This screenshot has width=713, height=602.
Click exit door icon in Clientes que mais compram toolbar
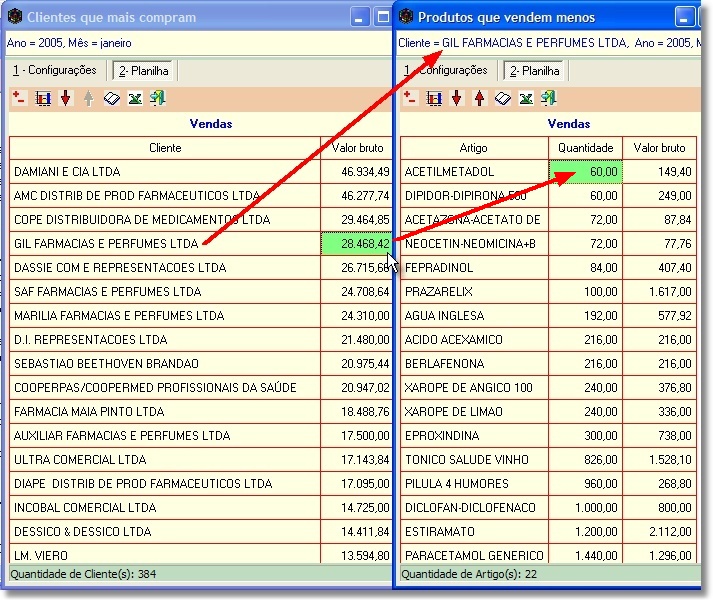(158, 98)
